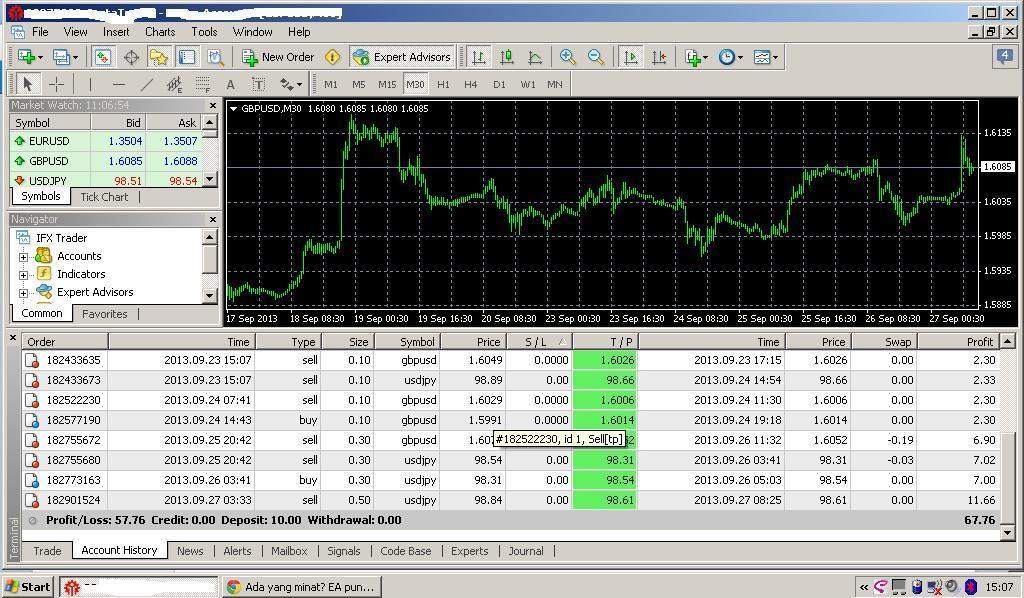Switch chart to Line Chart mode

[x=535, y=57]
